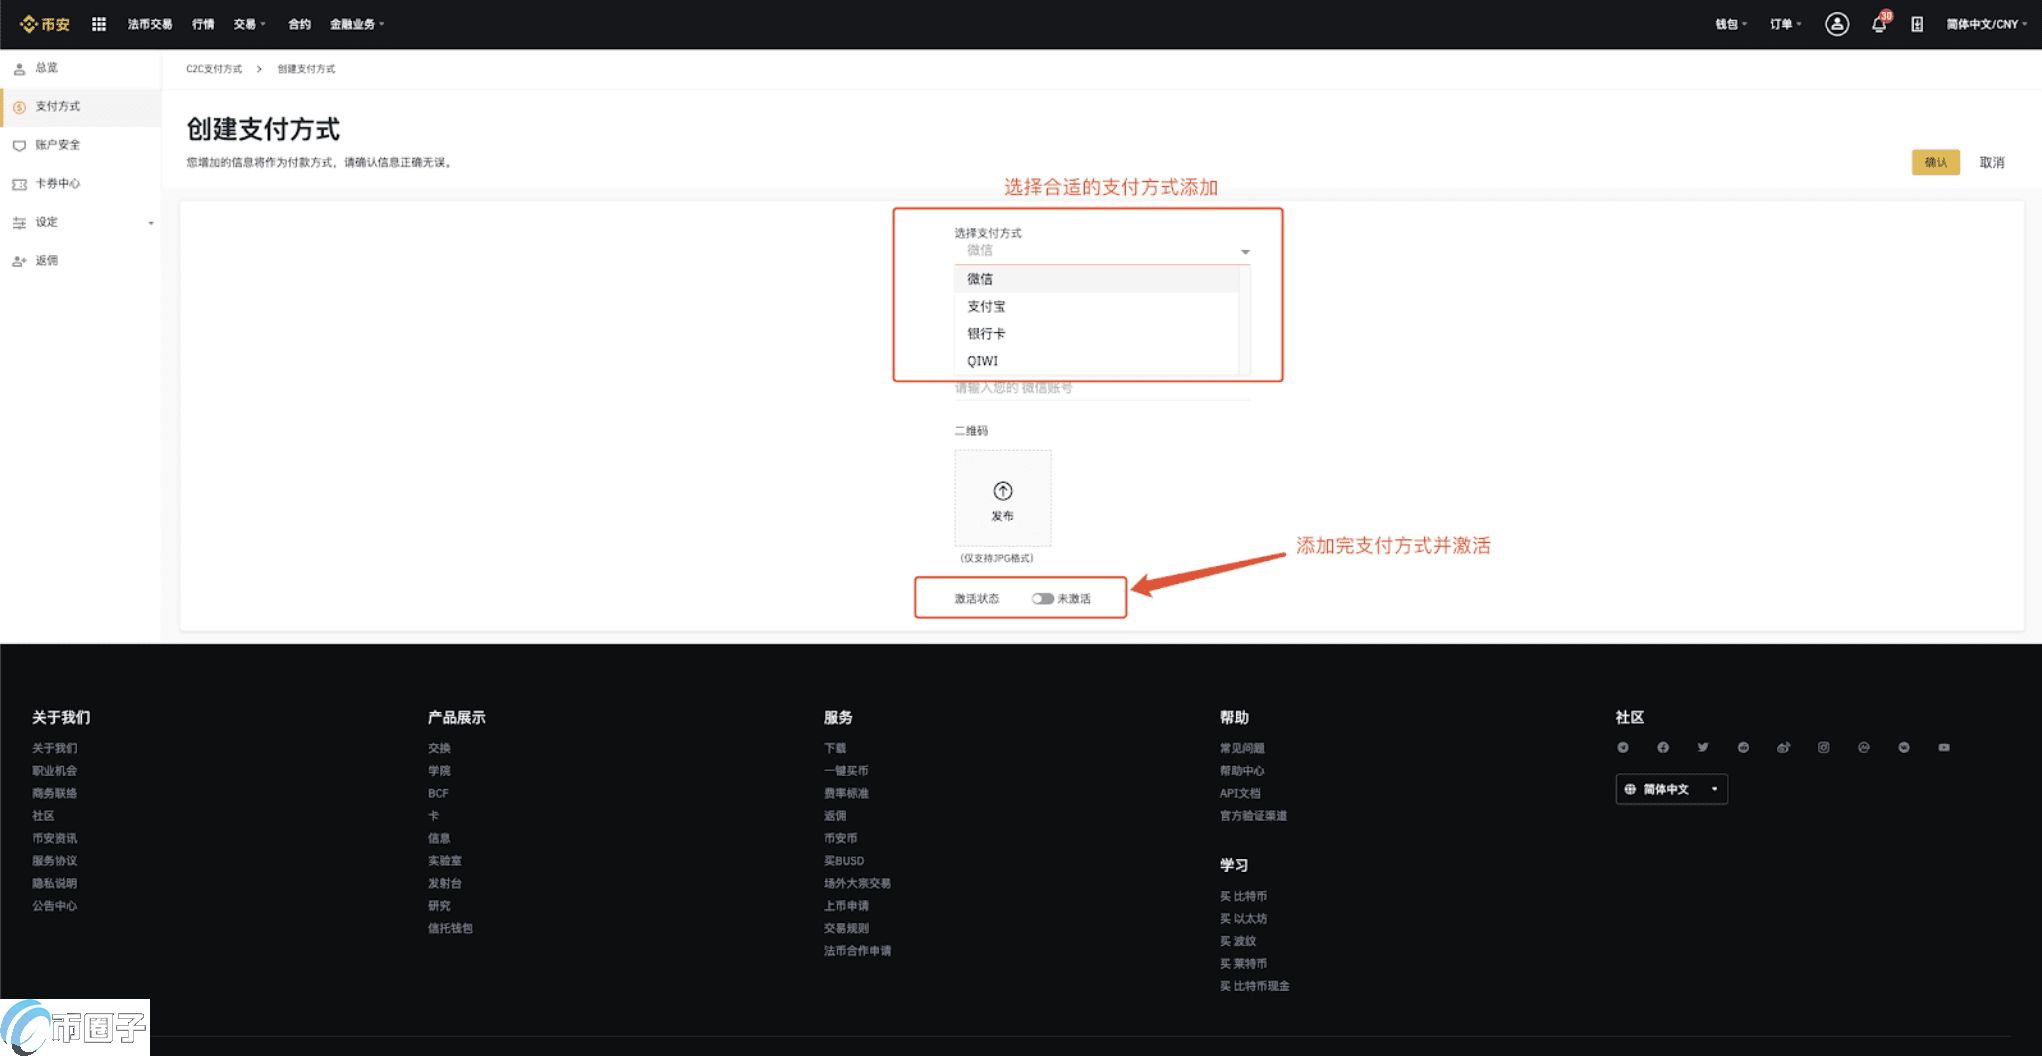Select 支付宝 in payment method list

1096,306
